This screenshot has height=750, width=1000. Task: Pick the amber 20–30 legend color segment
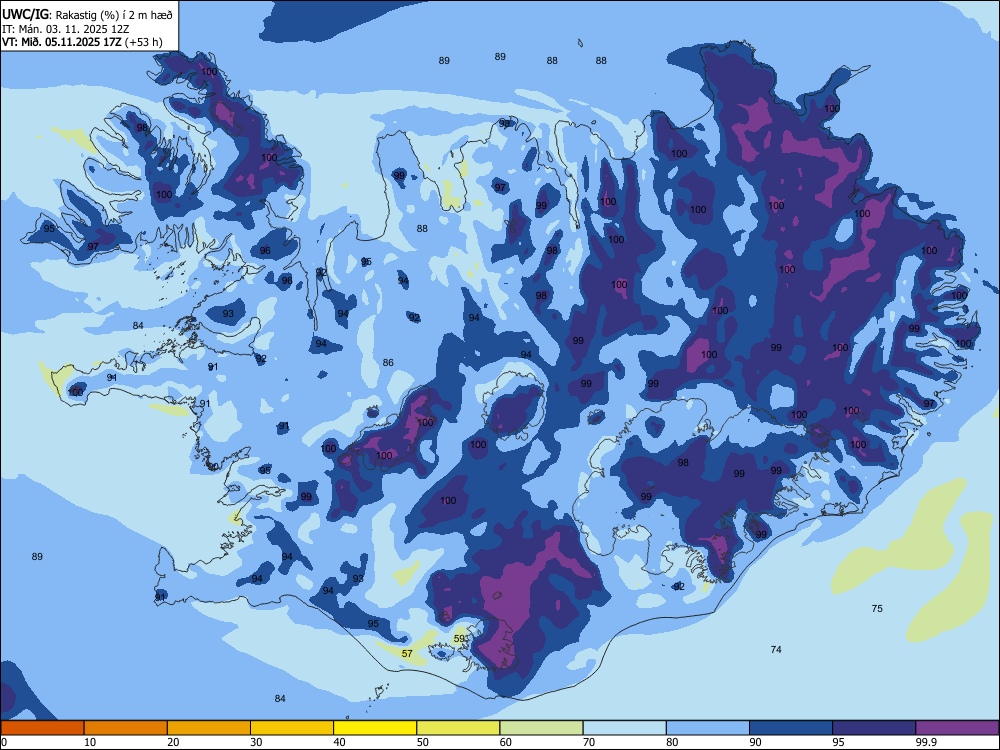pos(209,728)
